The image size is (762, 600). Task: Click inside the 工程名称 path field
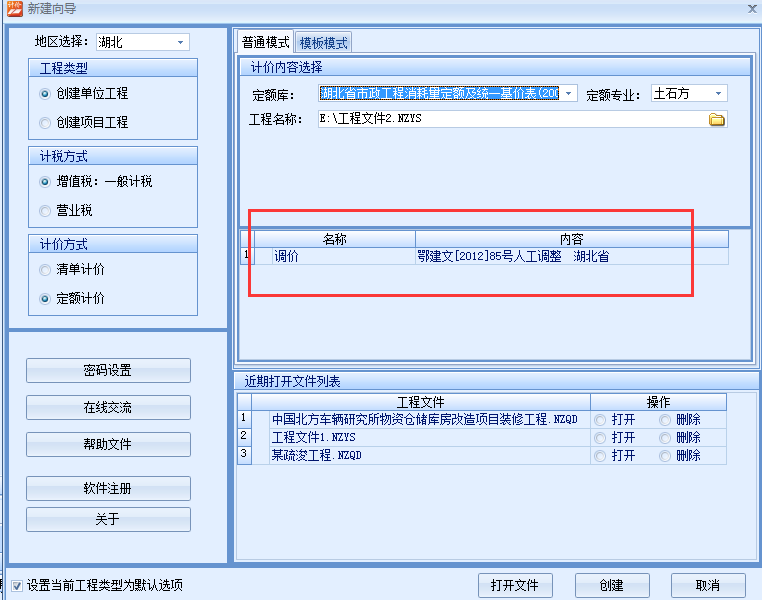coord(510,120)
